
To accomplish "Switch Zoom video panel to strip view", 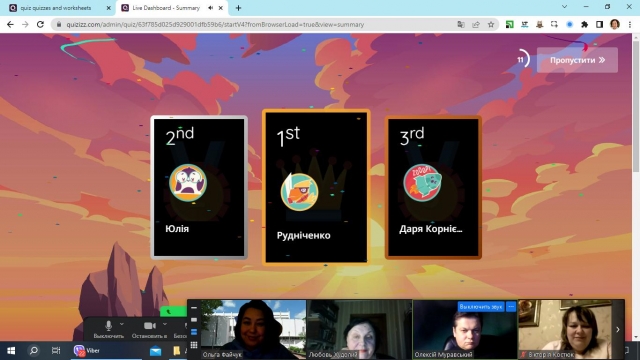I will point(194,332).
